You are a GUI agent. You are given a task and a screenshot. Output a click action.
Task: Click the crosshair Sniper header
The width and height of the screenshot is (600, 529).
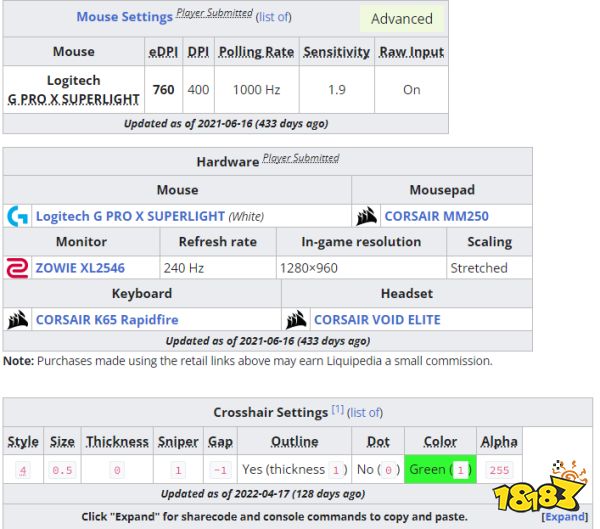point(178,442)
